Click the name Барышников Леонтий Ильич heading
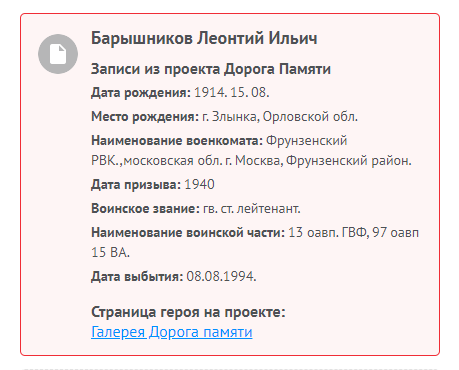 [204, 38]
